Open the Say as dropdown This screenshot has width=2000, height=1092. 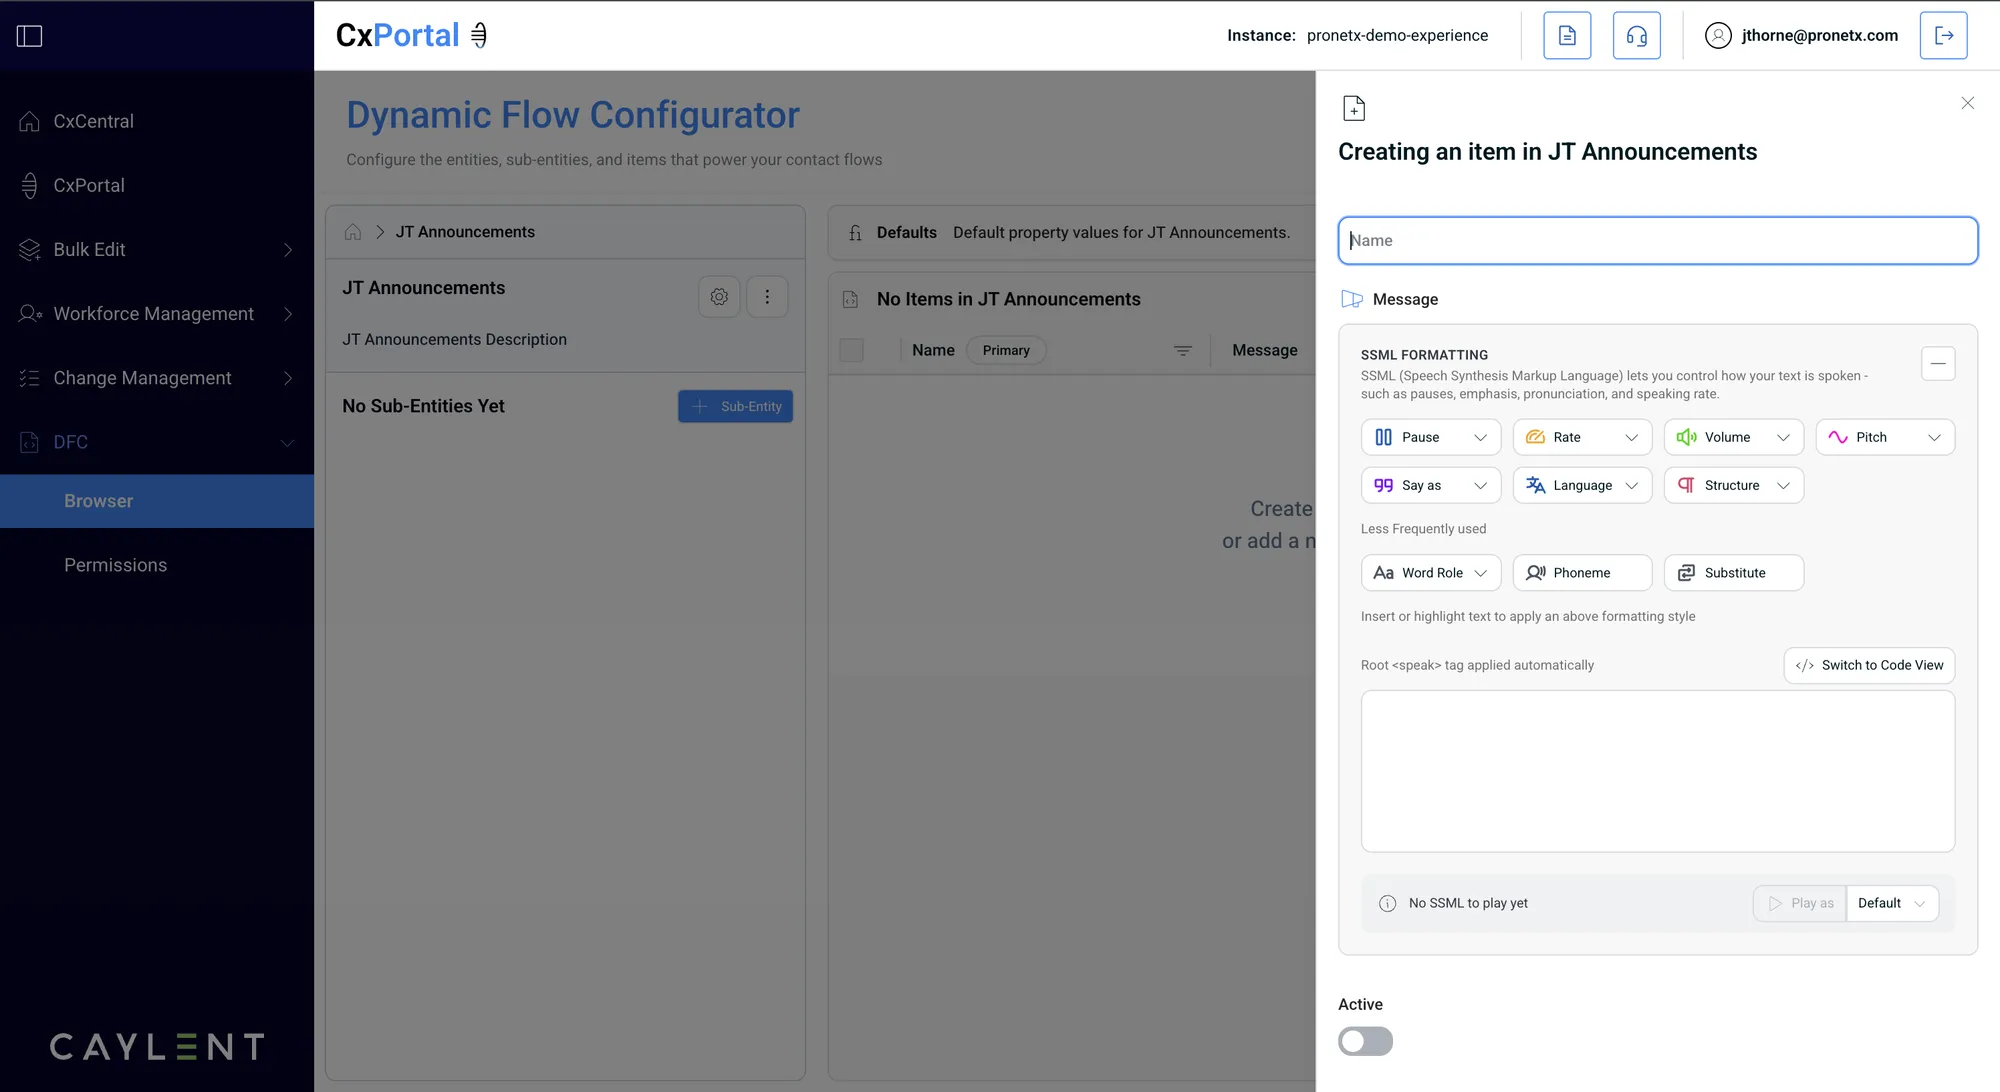1431,485
